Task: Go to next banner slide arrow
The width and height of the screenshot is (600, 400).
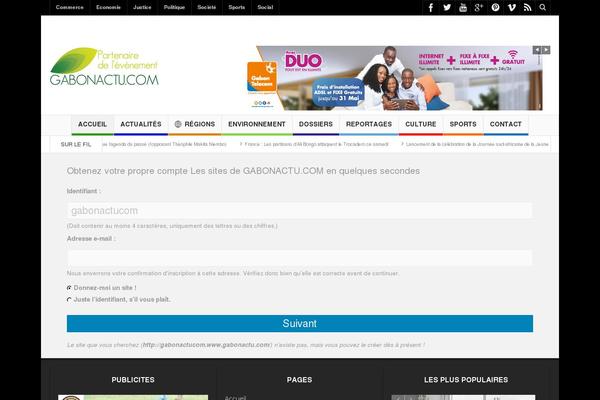Action: (546, 50)
